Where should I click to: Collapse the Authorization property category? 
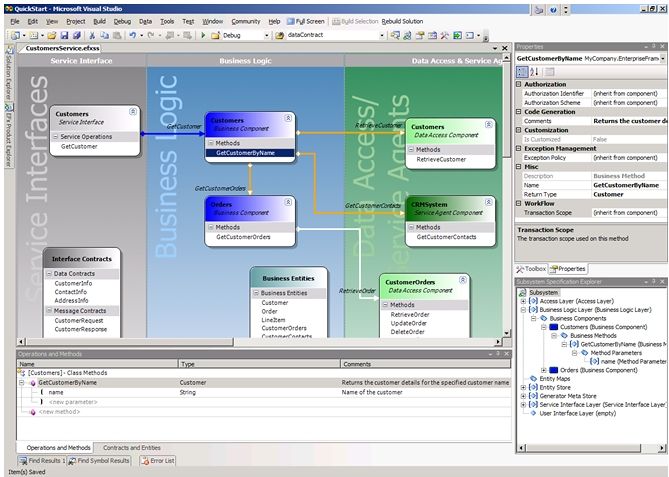click(x=519, y=84)
